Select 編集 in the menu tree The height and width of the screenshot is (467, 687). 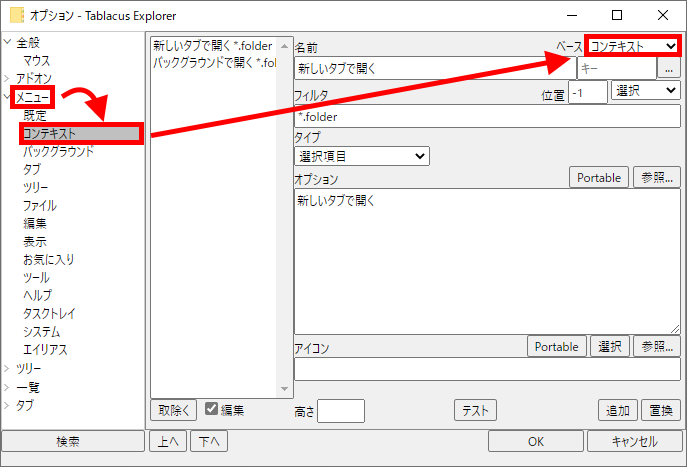(35, 223)
